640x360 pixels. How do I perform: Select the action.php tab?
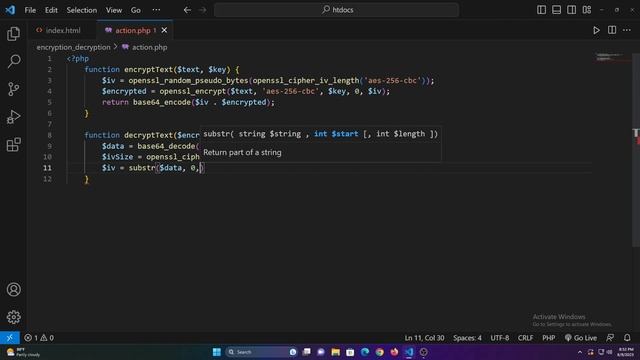click(x=132, y=30)
